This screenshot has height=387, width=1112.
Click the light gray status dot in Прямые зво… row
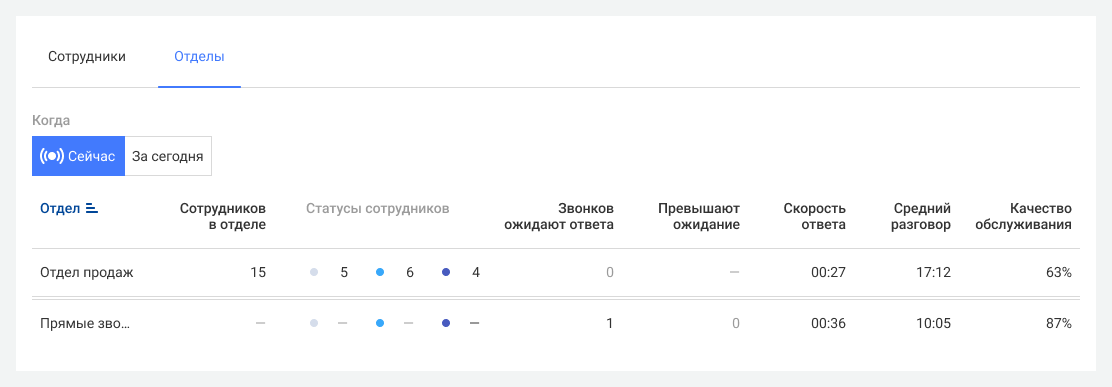tap(313, 323)
